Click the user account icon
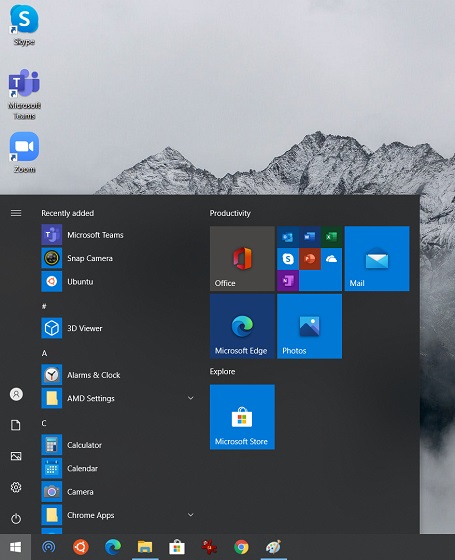This screenshot has height=560, width=455. tap(16, 394)
